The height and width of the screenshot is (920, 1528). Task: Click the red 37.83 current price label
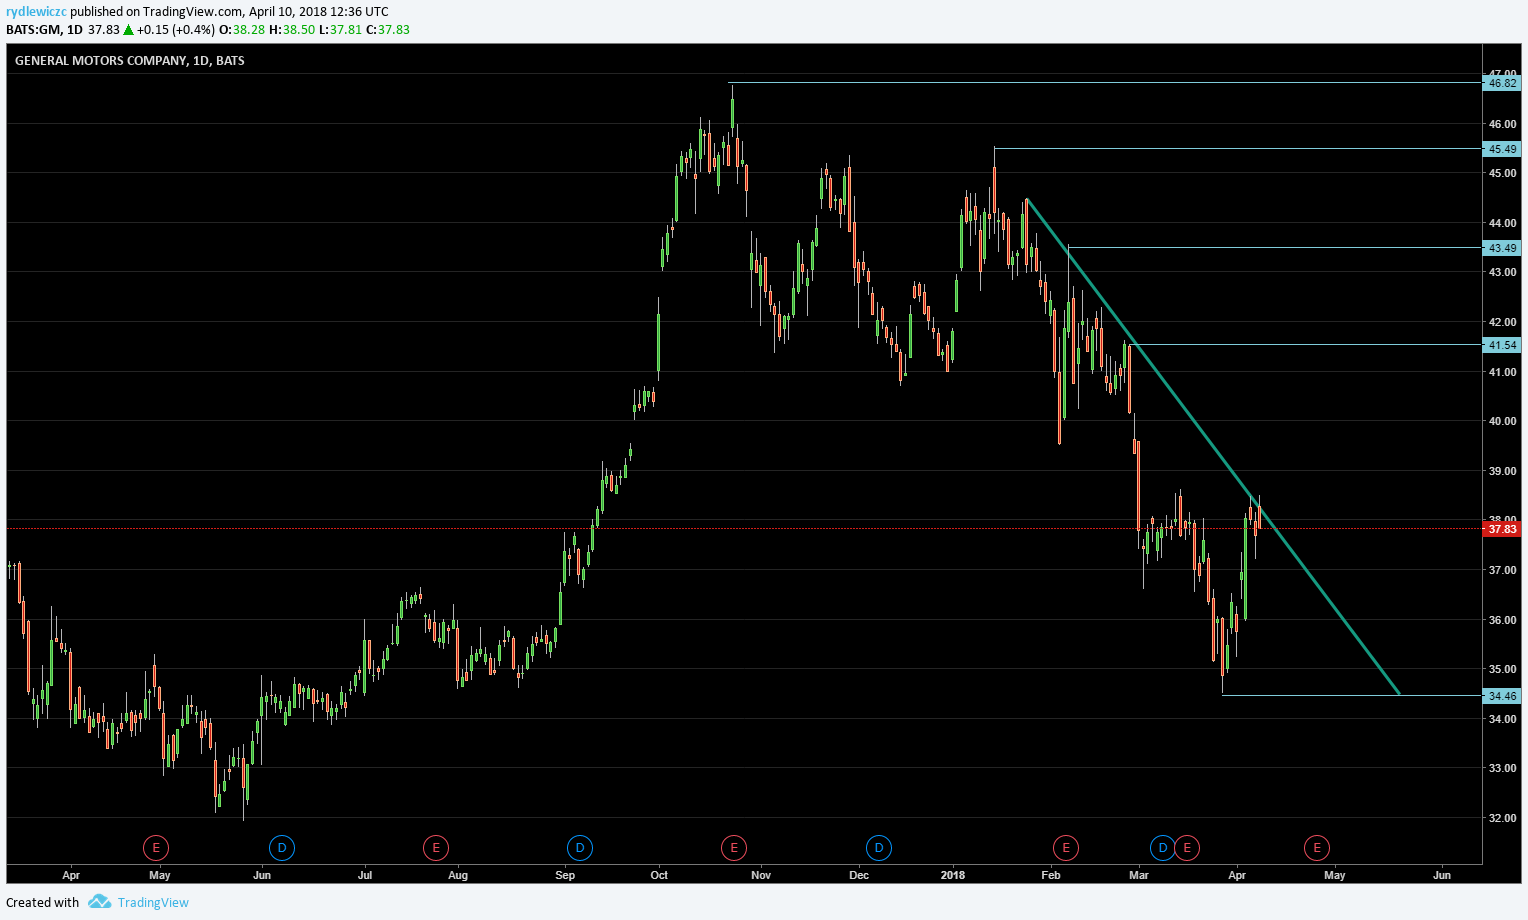1501,529
